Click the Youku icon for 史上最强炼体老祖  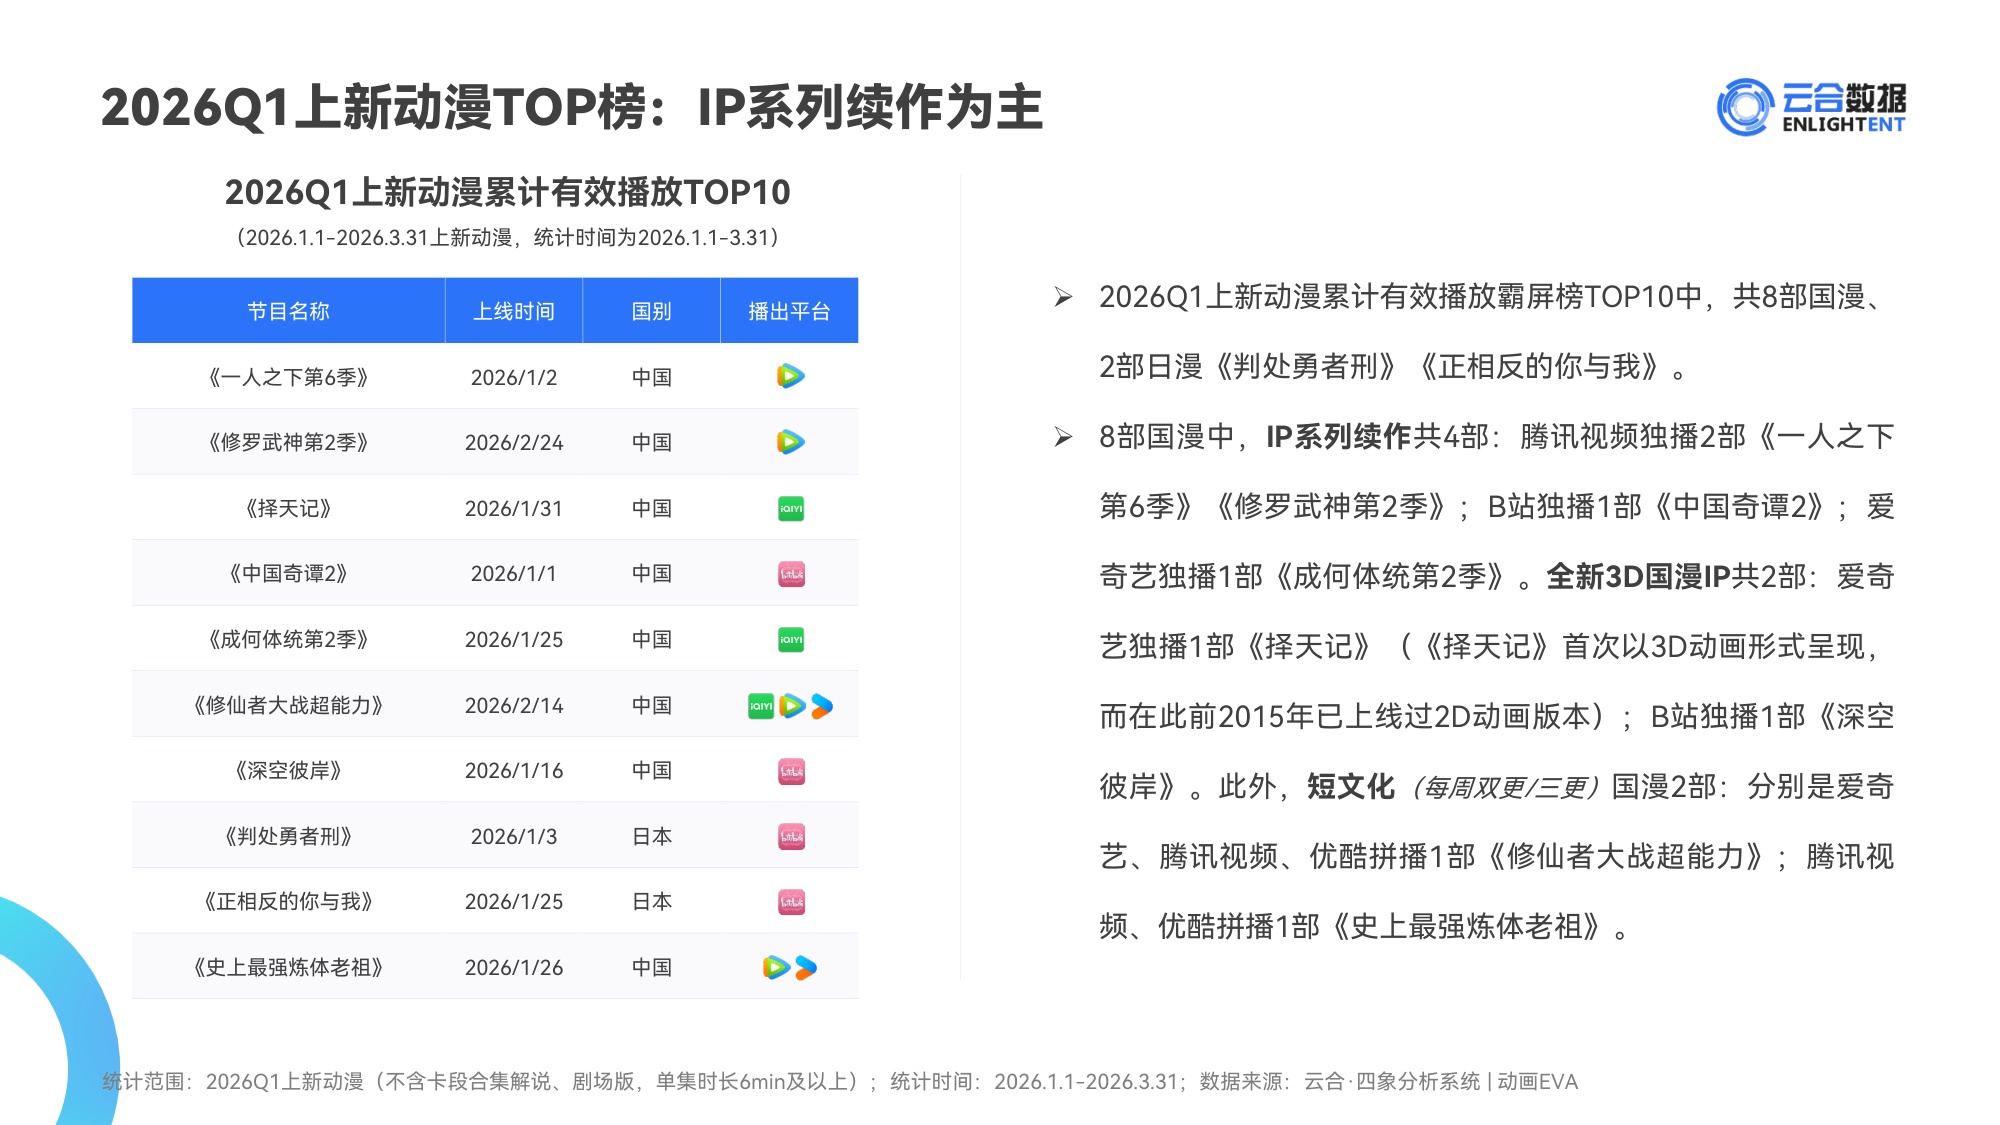(x=806, y=967)
